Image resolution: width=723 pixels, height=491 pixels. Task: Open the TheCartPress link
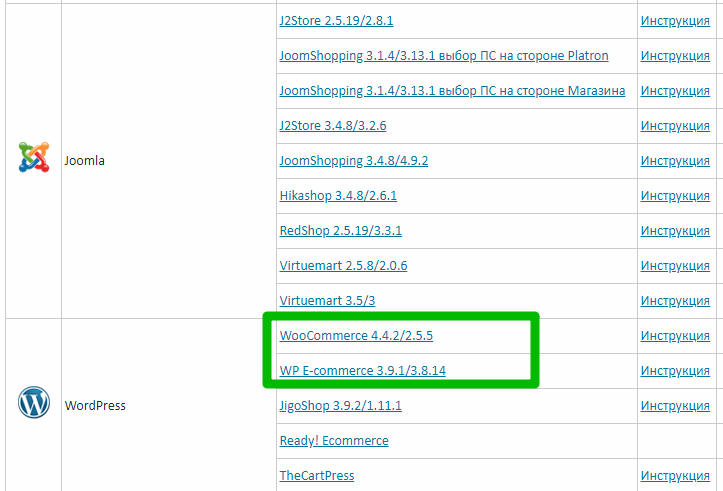[316, 476]
